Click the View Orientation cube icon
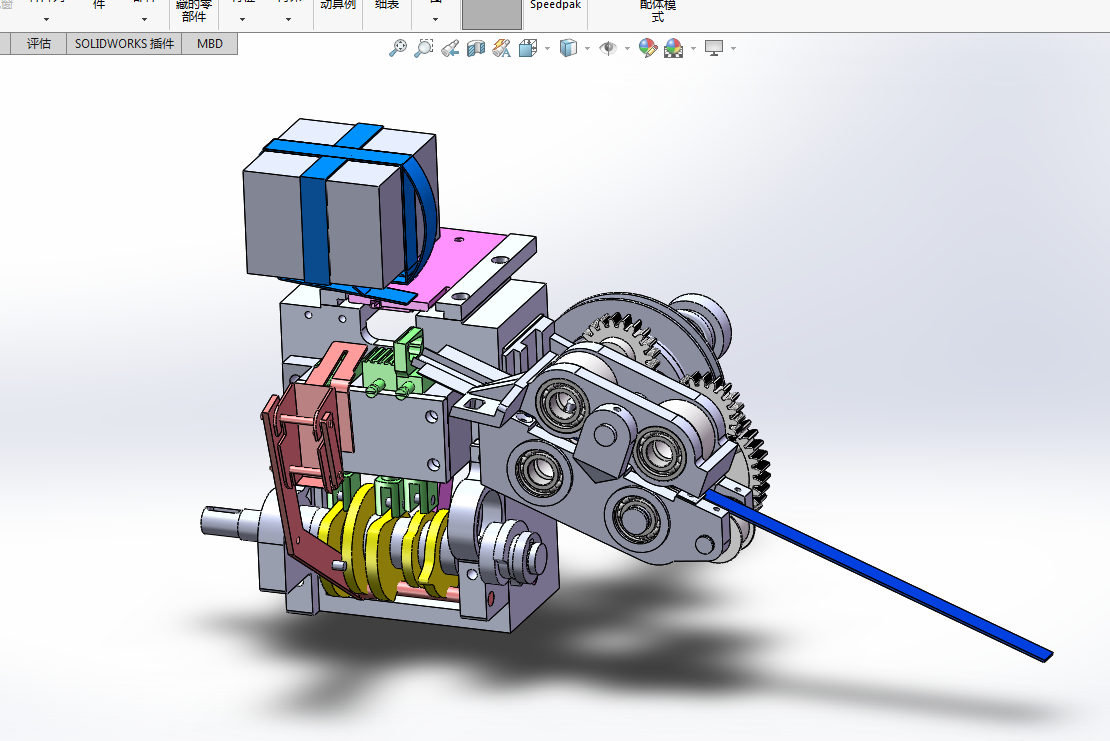The width and height of the screenshot is (1110, 741). 528,48
